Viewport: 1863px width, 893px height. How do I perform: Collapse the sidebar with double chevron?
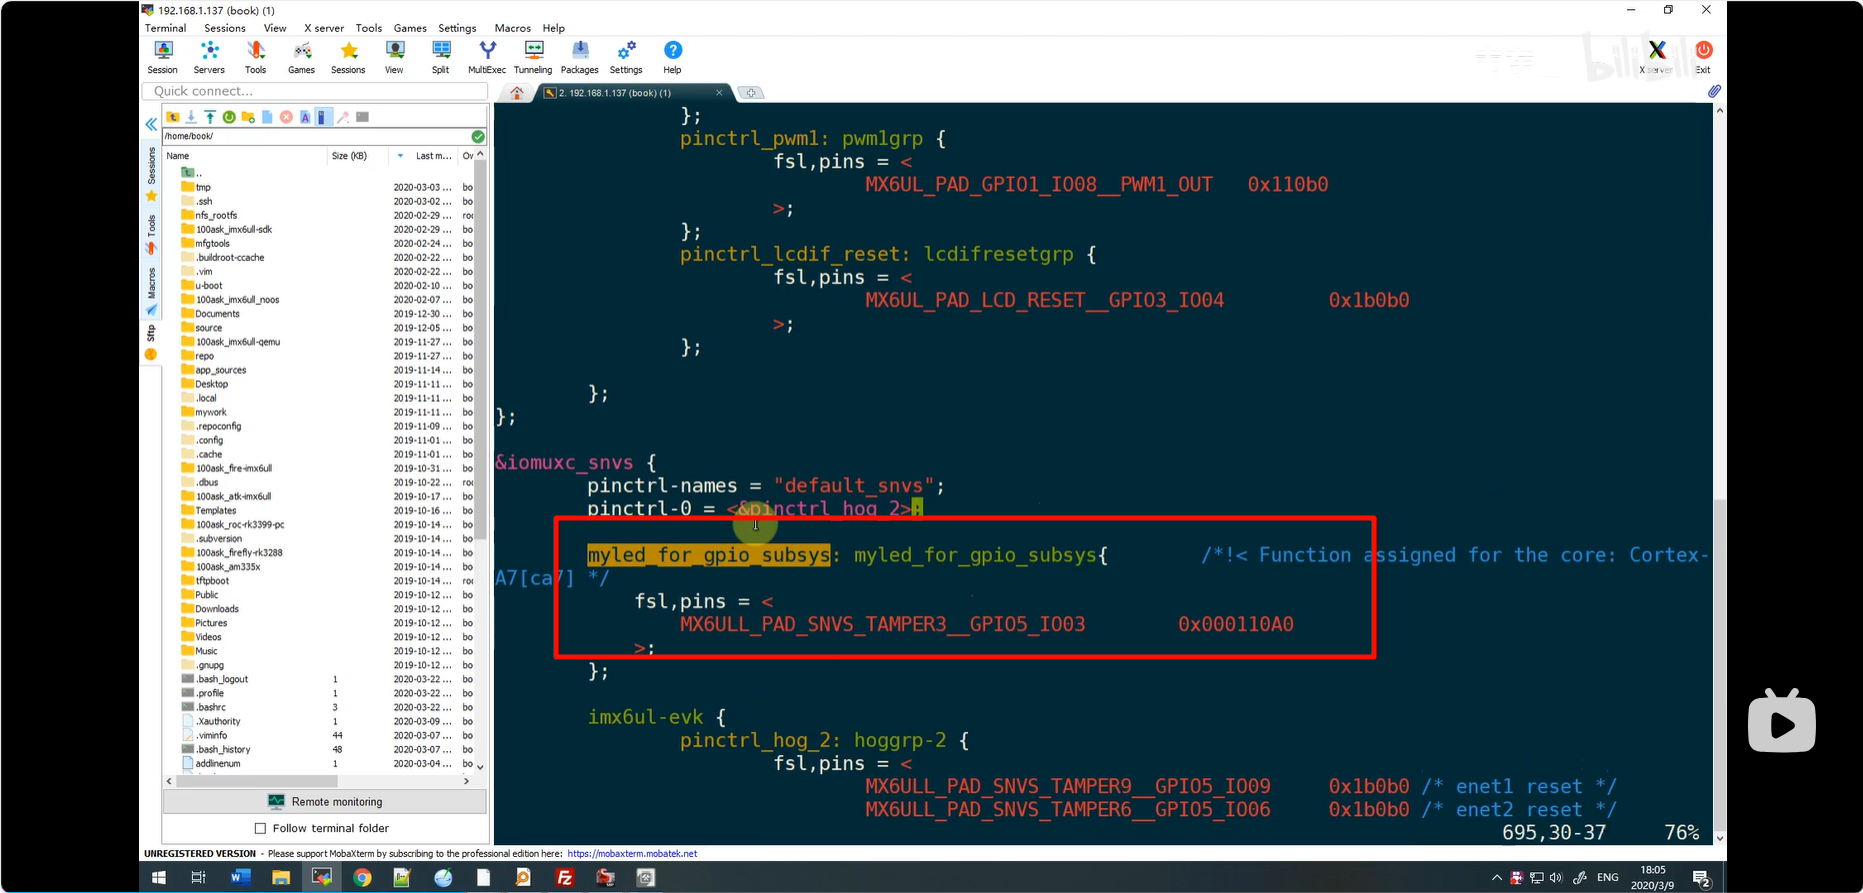pyautogui.click(x=151, y=125)
